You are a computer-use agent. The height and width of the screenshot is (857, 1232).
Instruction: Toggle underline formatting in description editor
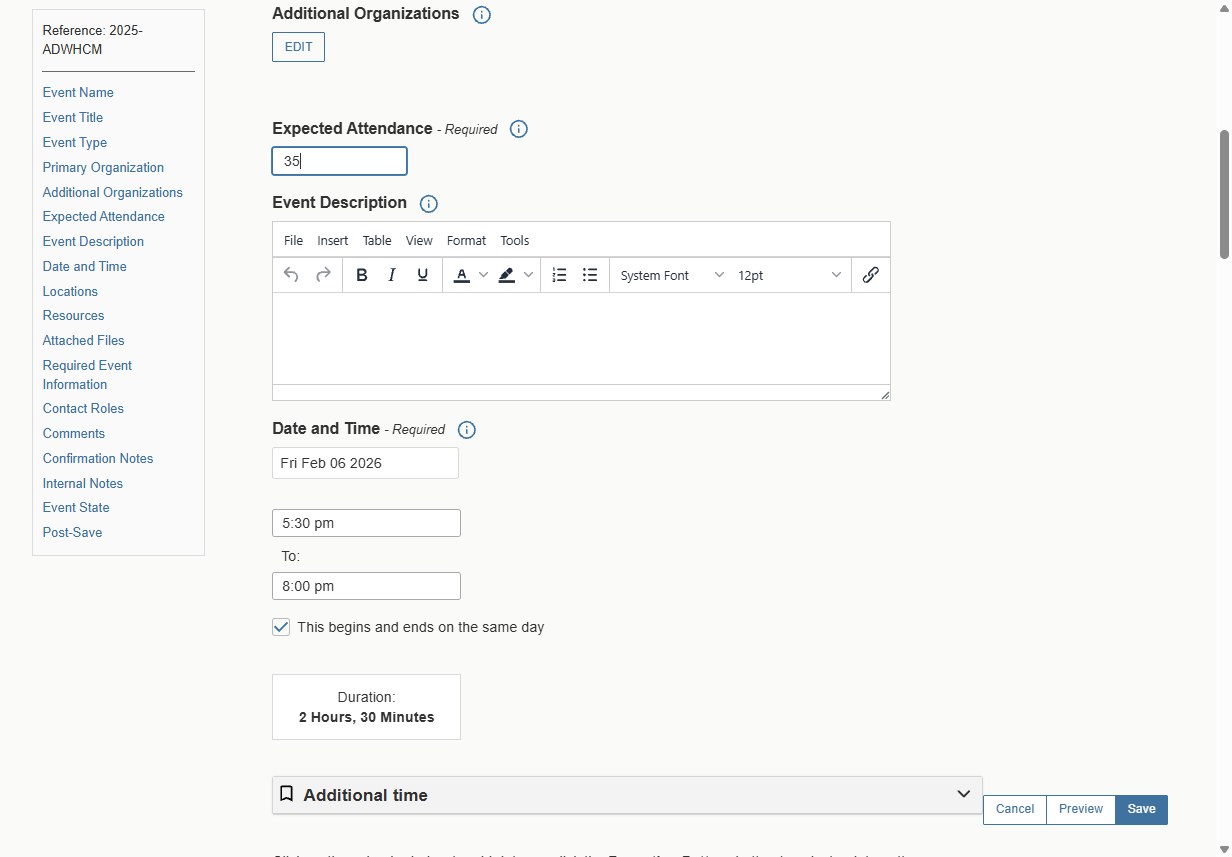pos(423,275)
